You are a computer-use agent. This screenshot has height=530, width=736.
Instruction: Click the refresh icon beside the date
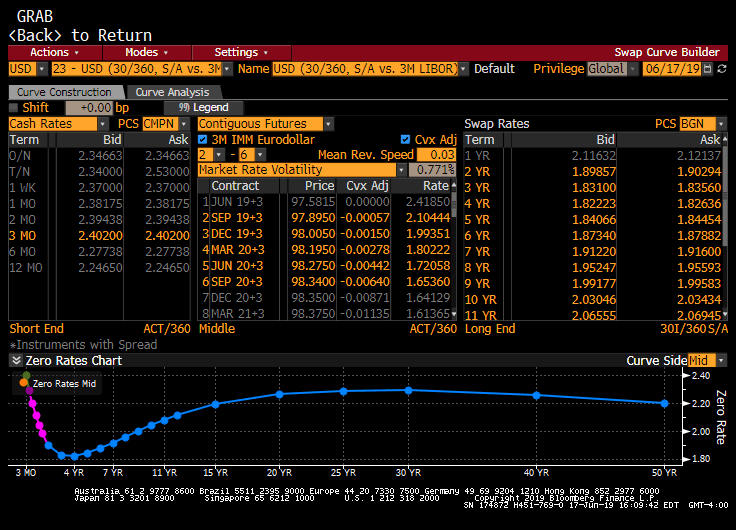722,69
